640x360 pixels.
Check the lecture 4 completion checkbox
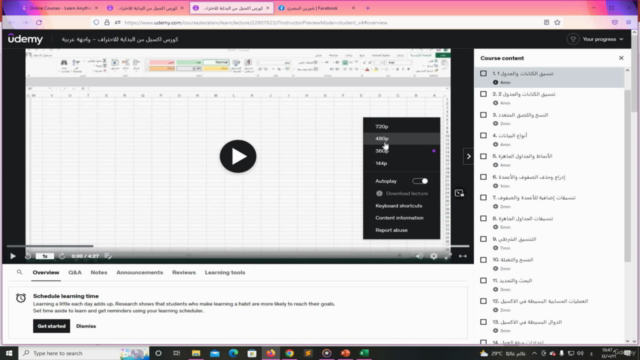(x=483, y=136)
